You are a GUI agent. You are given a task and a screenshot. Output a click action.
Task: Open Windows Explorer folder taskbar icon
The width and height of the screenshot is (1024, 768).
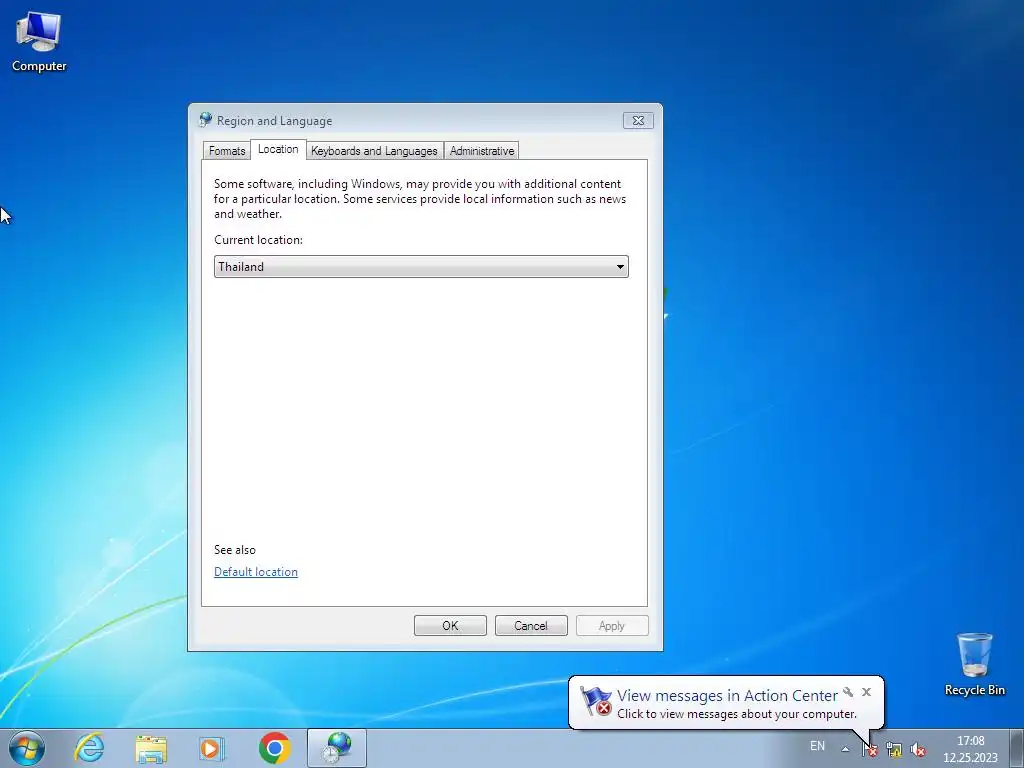[x=151, y=748]
